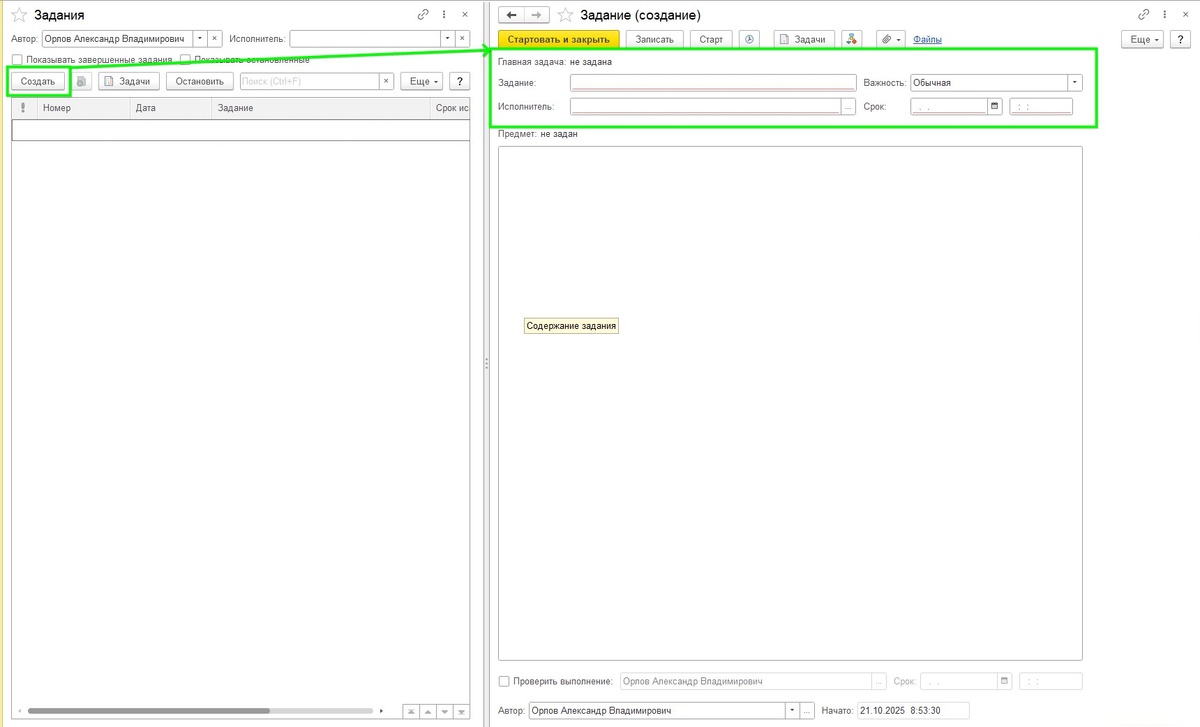Sort by the Дата column header
Viewport: 1200px width, 727px height.
[170, 107]
